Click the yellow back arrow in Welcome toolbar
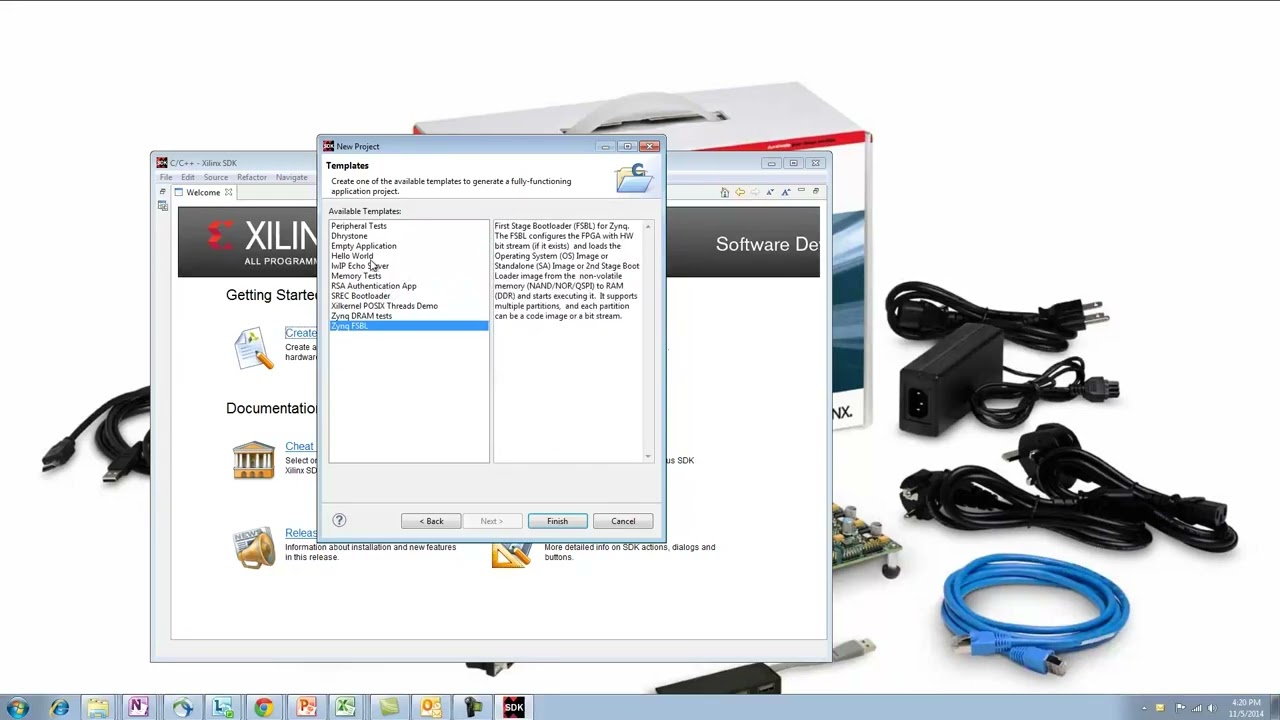 [x=740, y=192]
